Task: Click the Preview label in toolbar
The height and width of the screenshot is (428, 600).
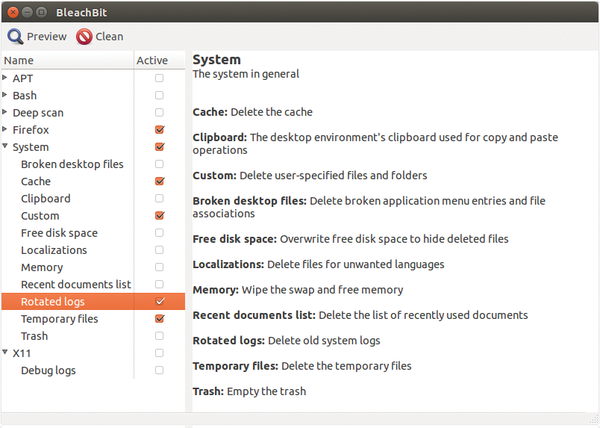Action: point(47,36)
